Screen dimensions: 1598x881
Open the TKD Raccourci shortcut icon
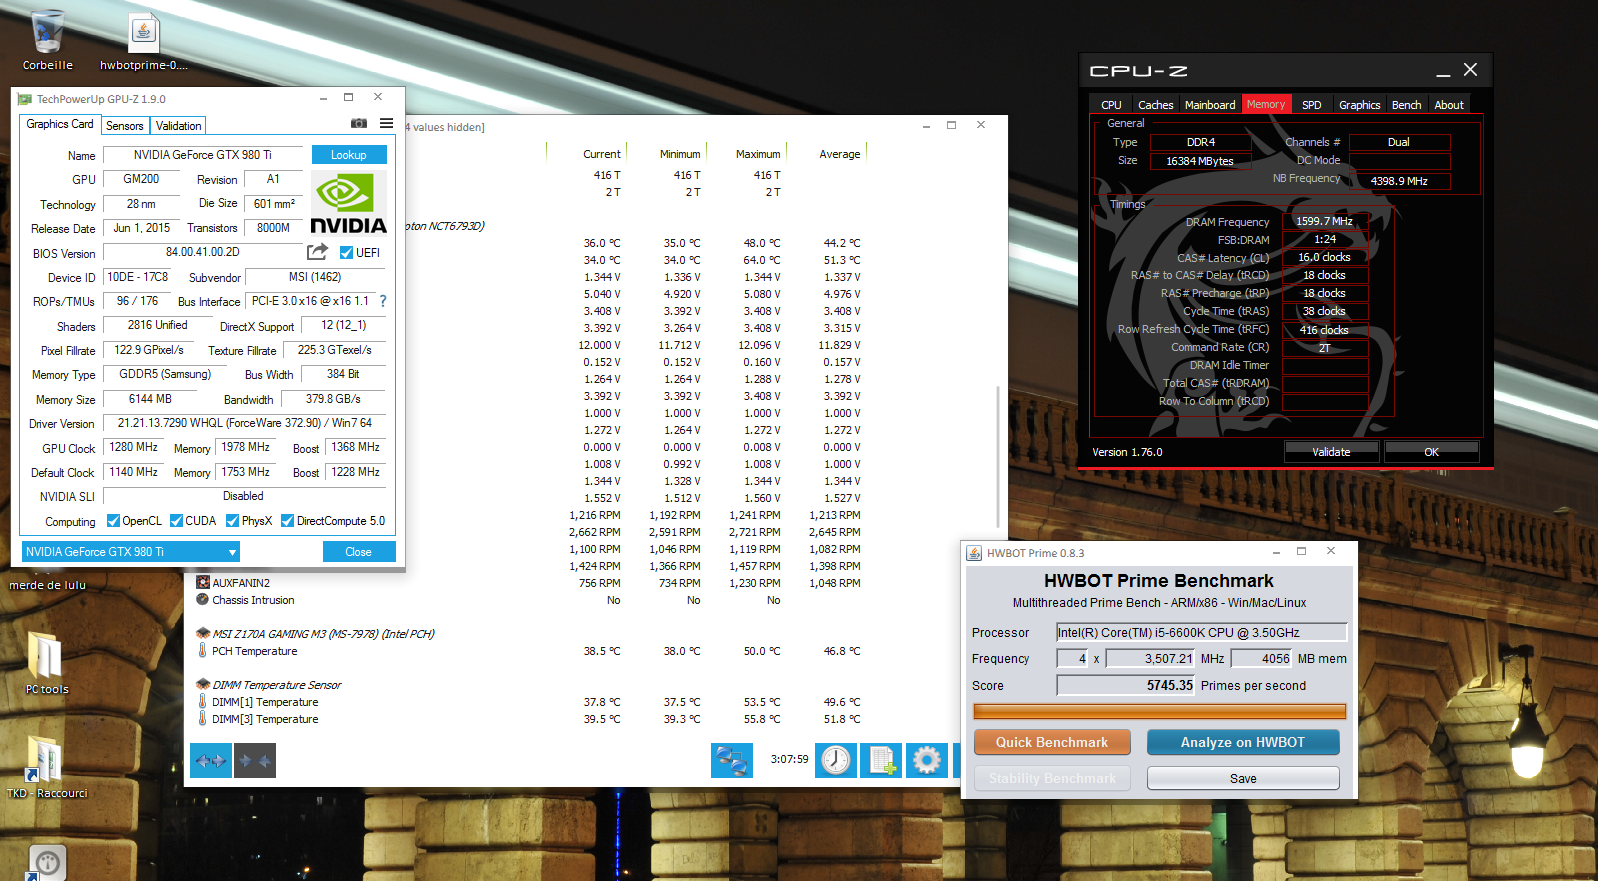point(45,760)
